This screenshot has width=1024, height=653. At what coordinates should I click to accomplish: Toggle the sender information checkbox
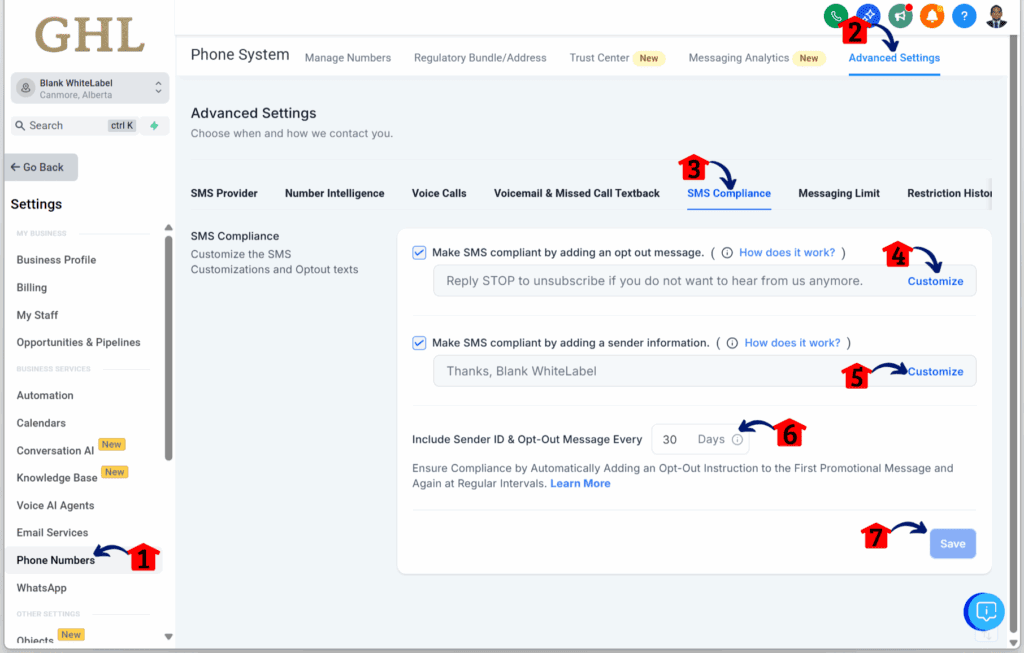pos(419,343)
